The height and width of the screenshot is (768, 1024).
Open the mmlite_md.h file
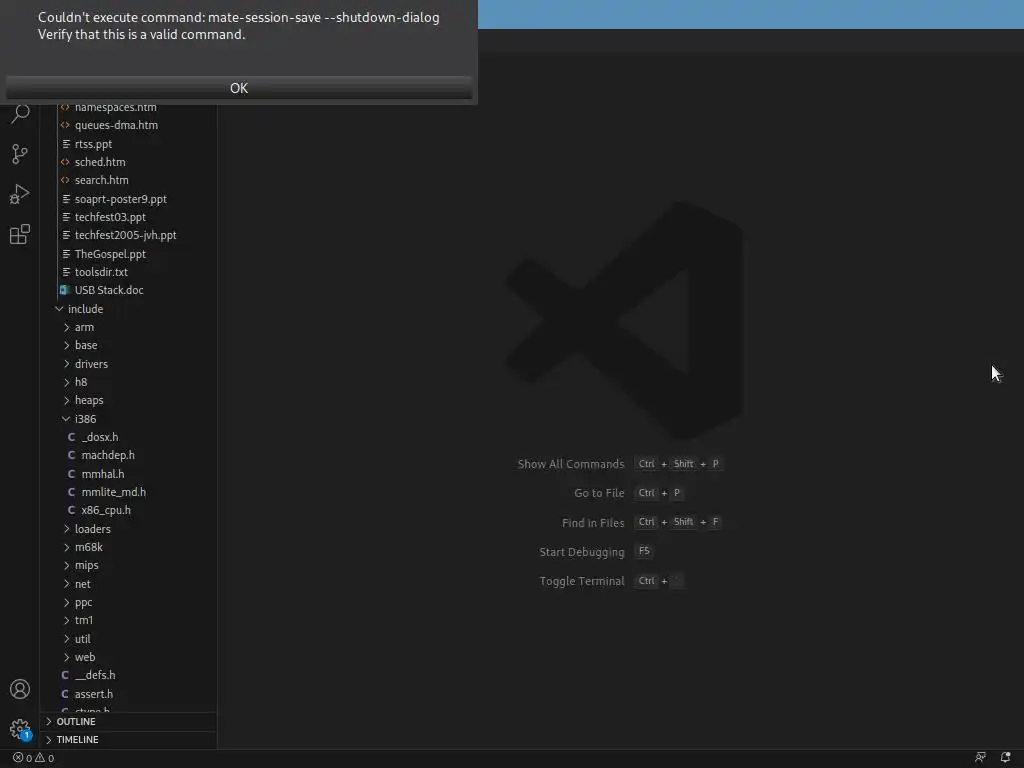coord(129,492)
